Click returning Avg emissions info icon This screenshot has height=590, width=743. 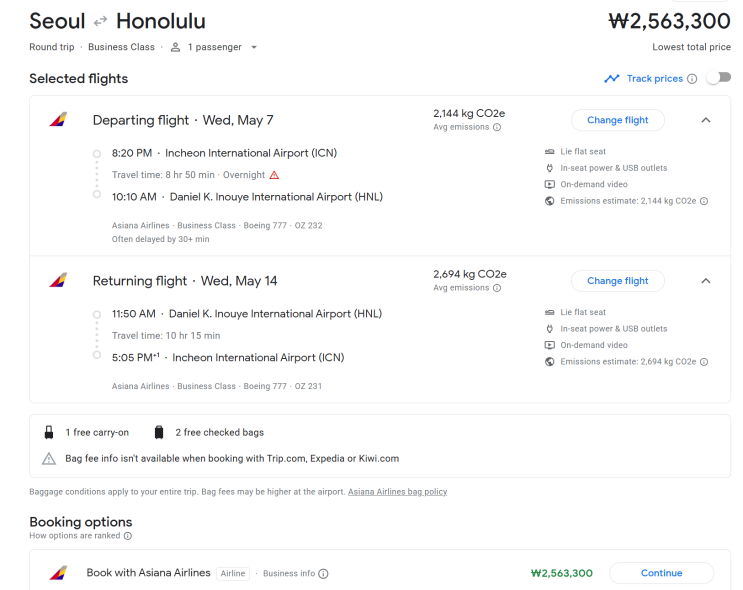click(497, 288)
